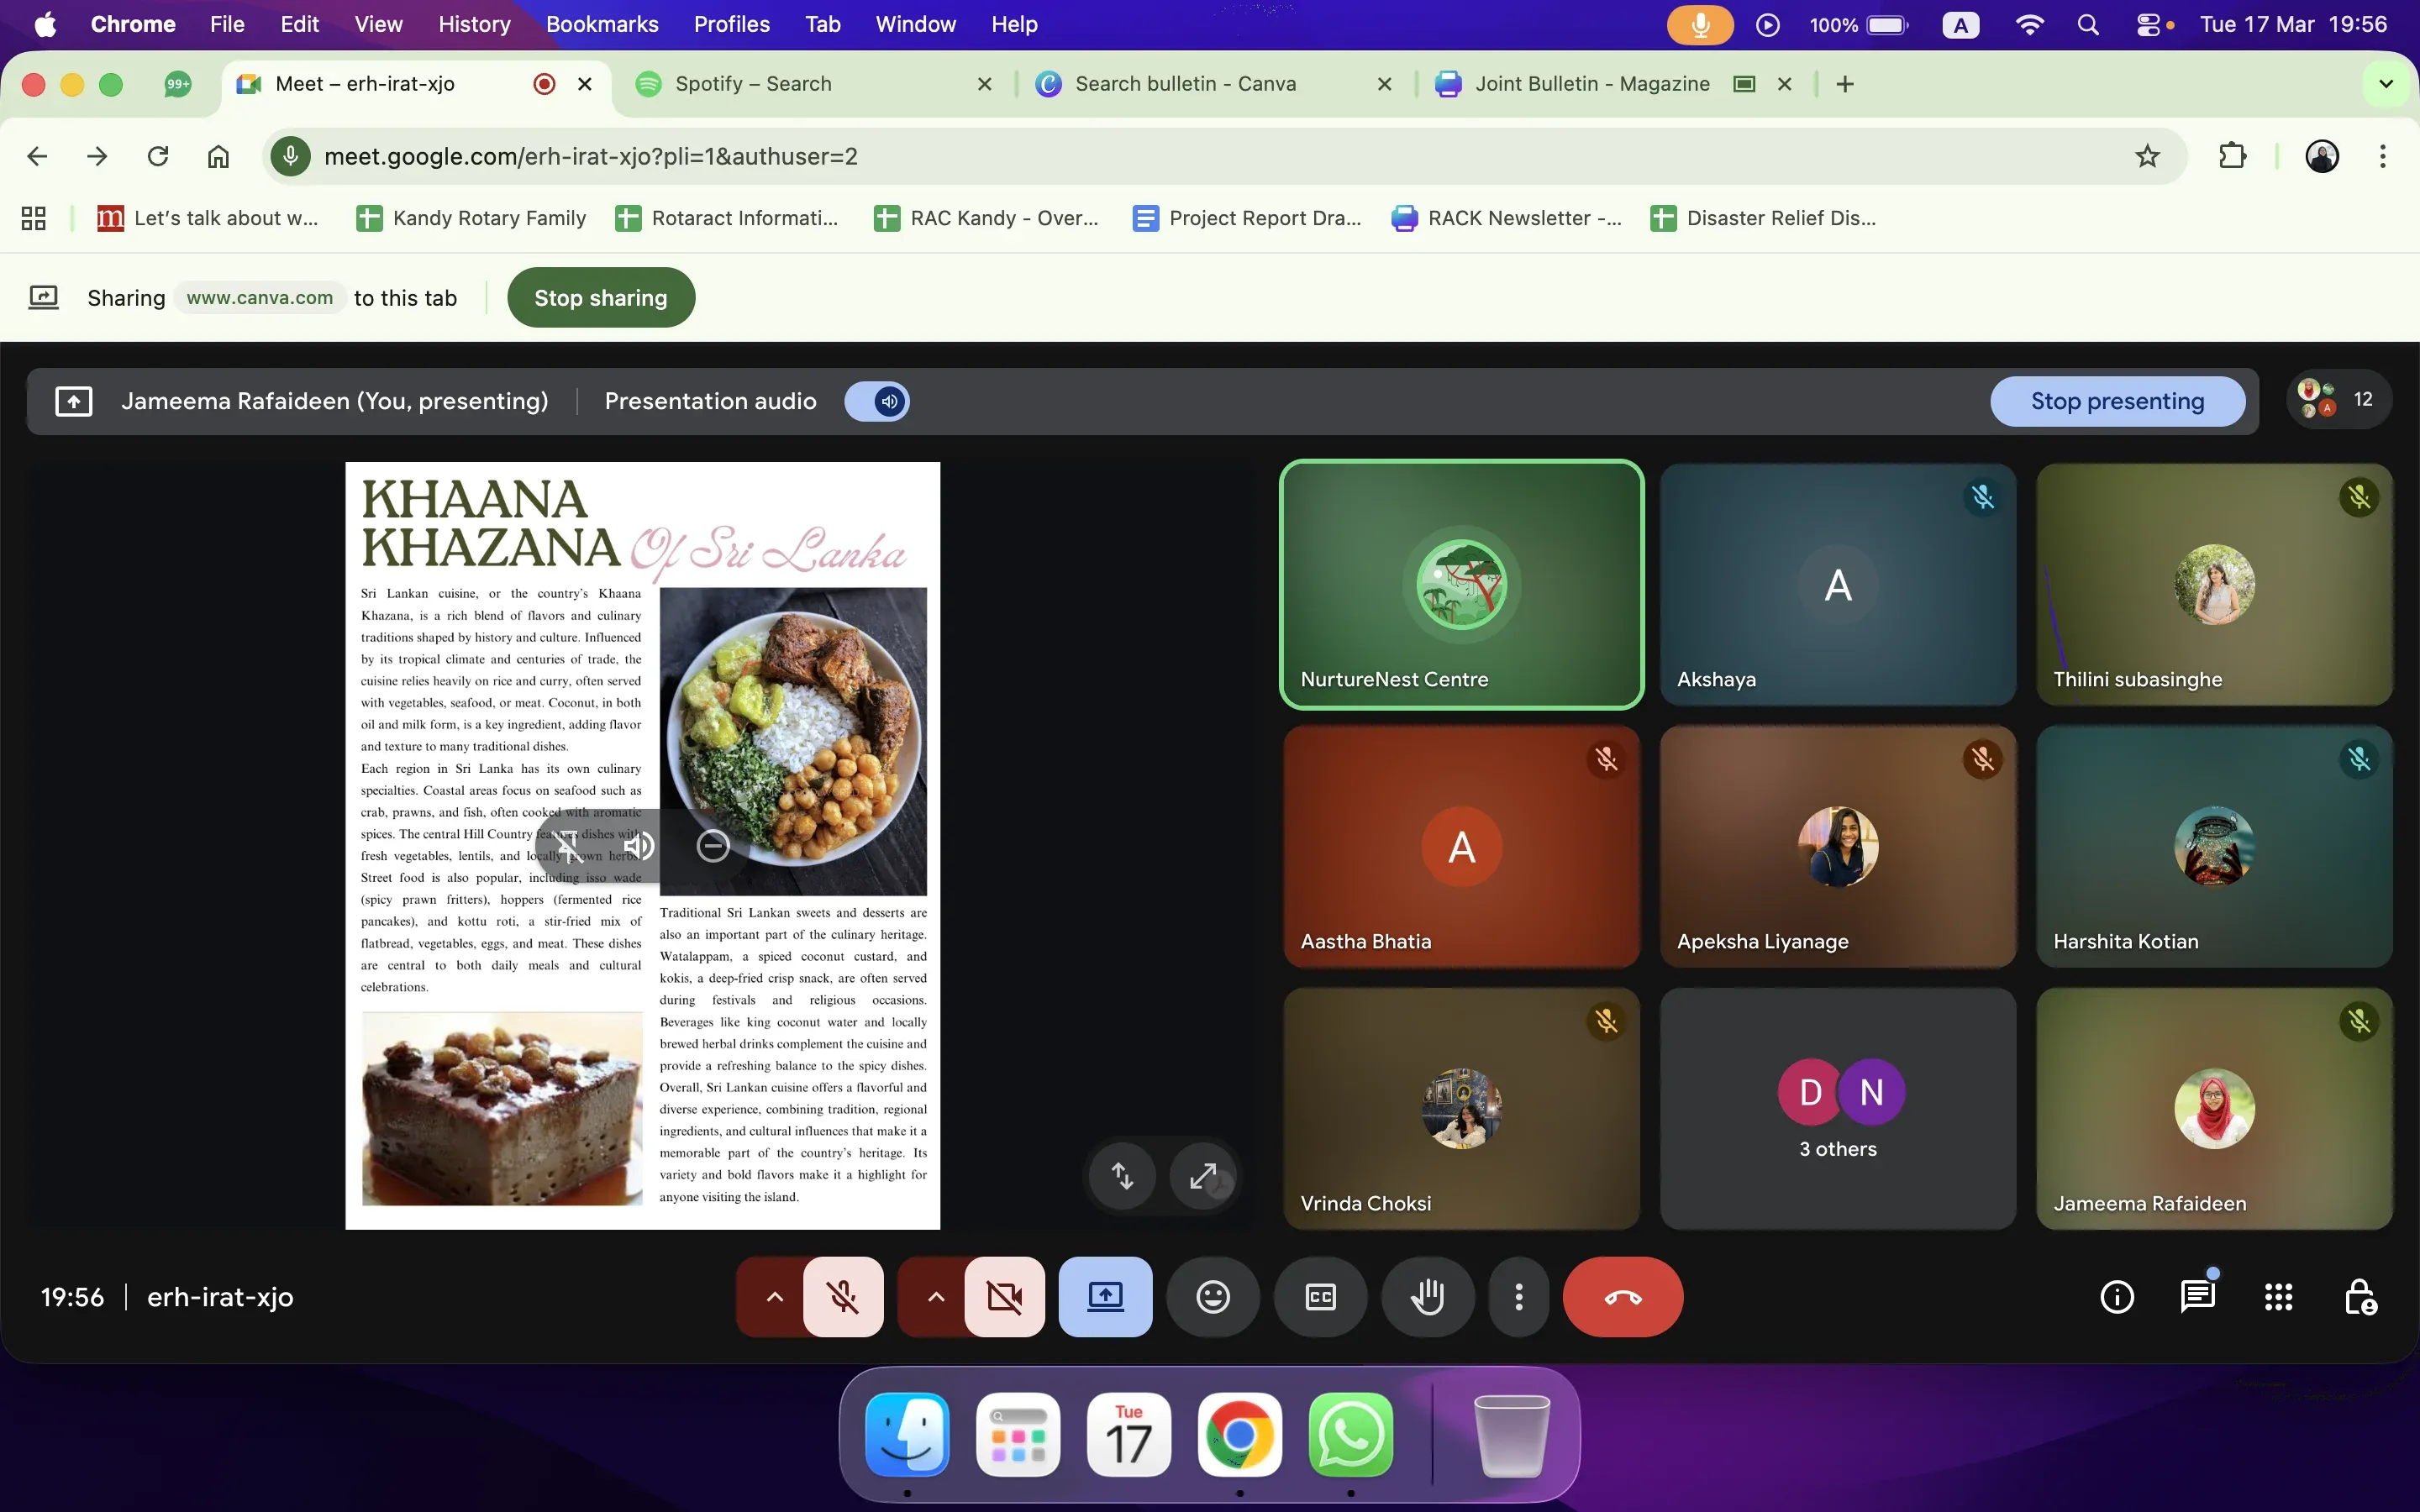
Task: Turn on the camera in the call bar
Action: 1004,1297
